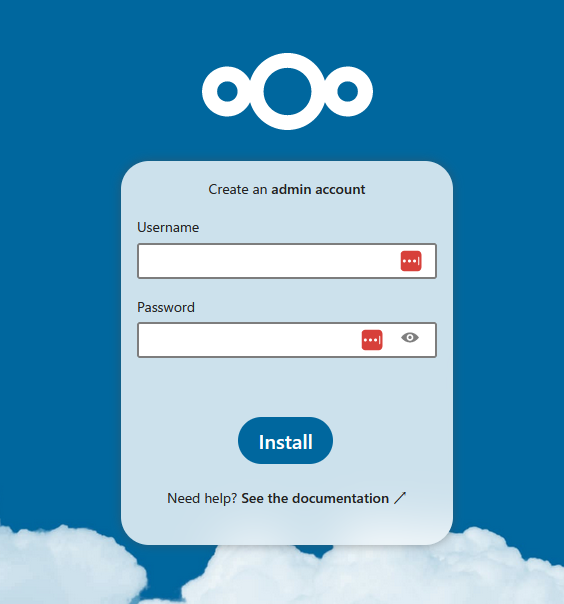Click the Create an admin account heading

287,190
